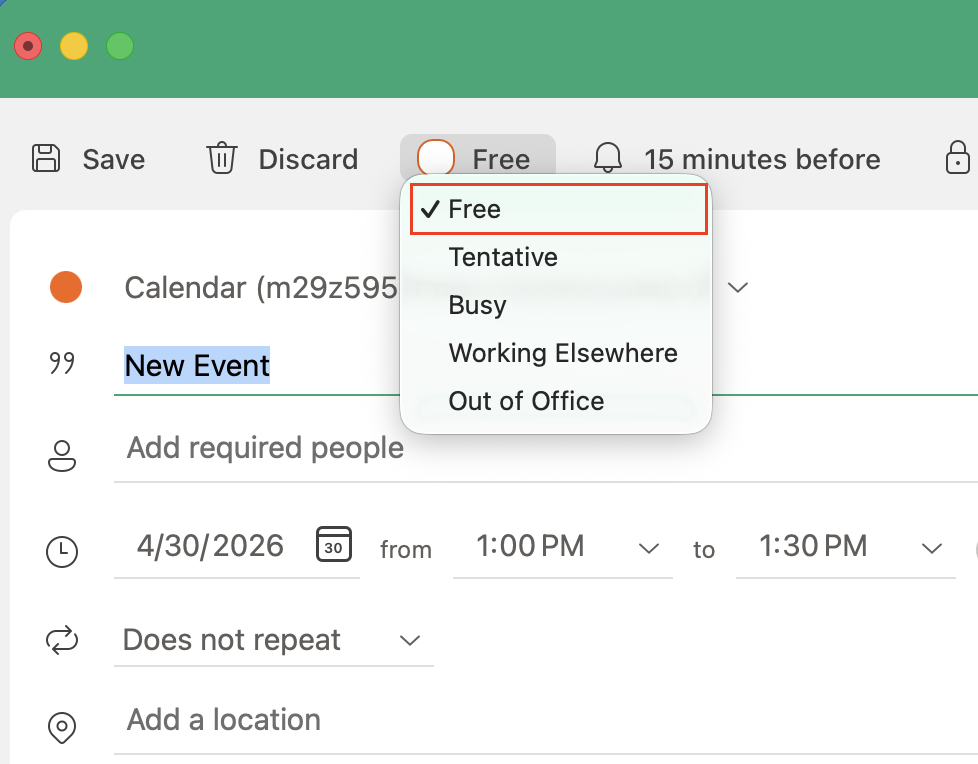Click the yellow minimize window button
978x764 pixels.
[74, 46]
